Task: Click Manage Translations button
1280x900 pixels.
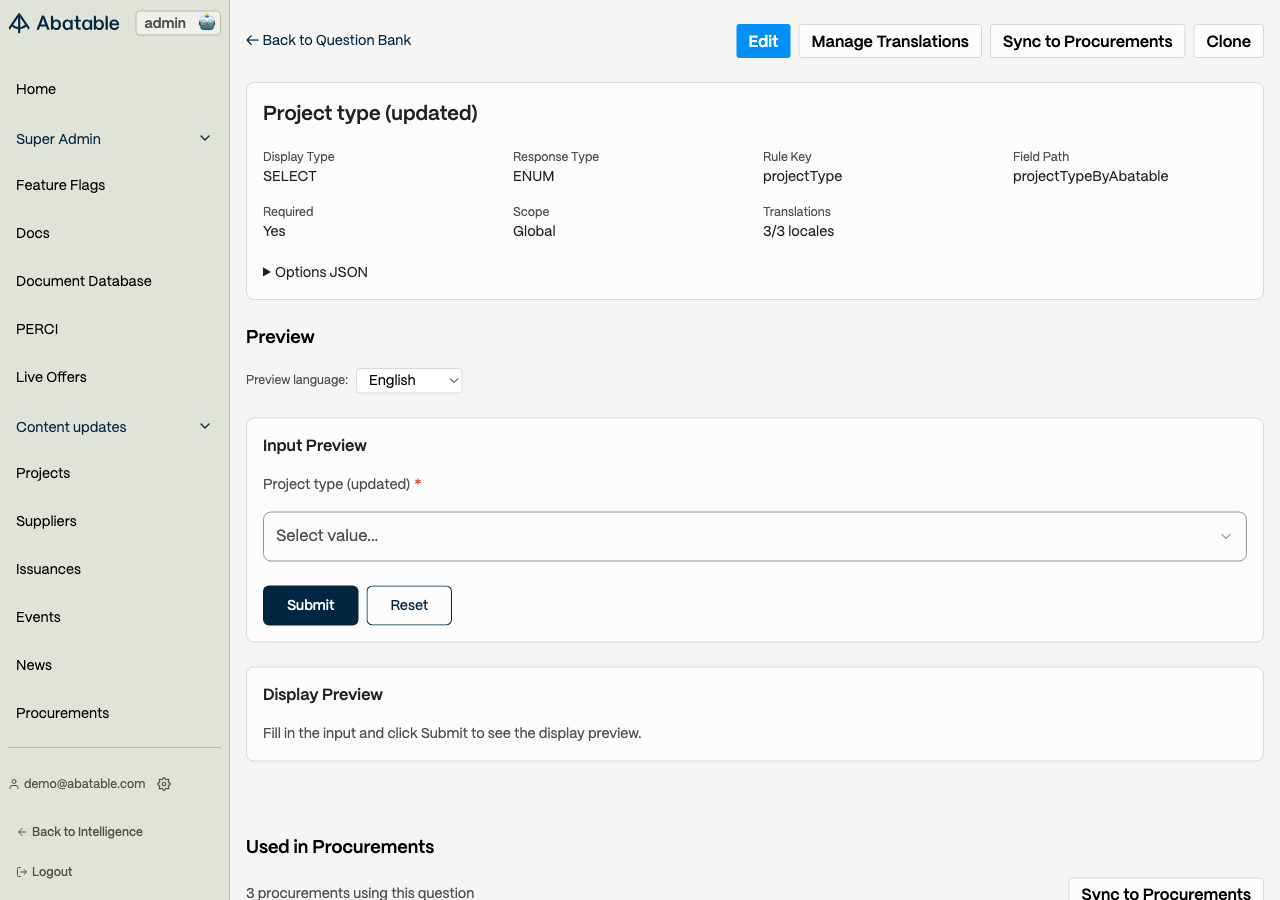Action: pyautogui.click(x=890, y=41)
